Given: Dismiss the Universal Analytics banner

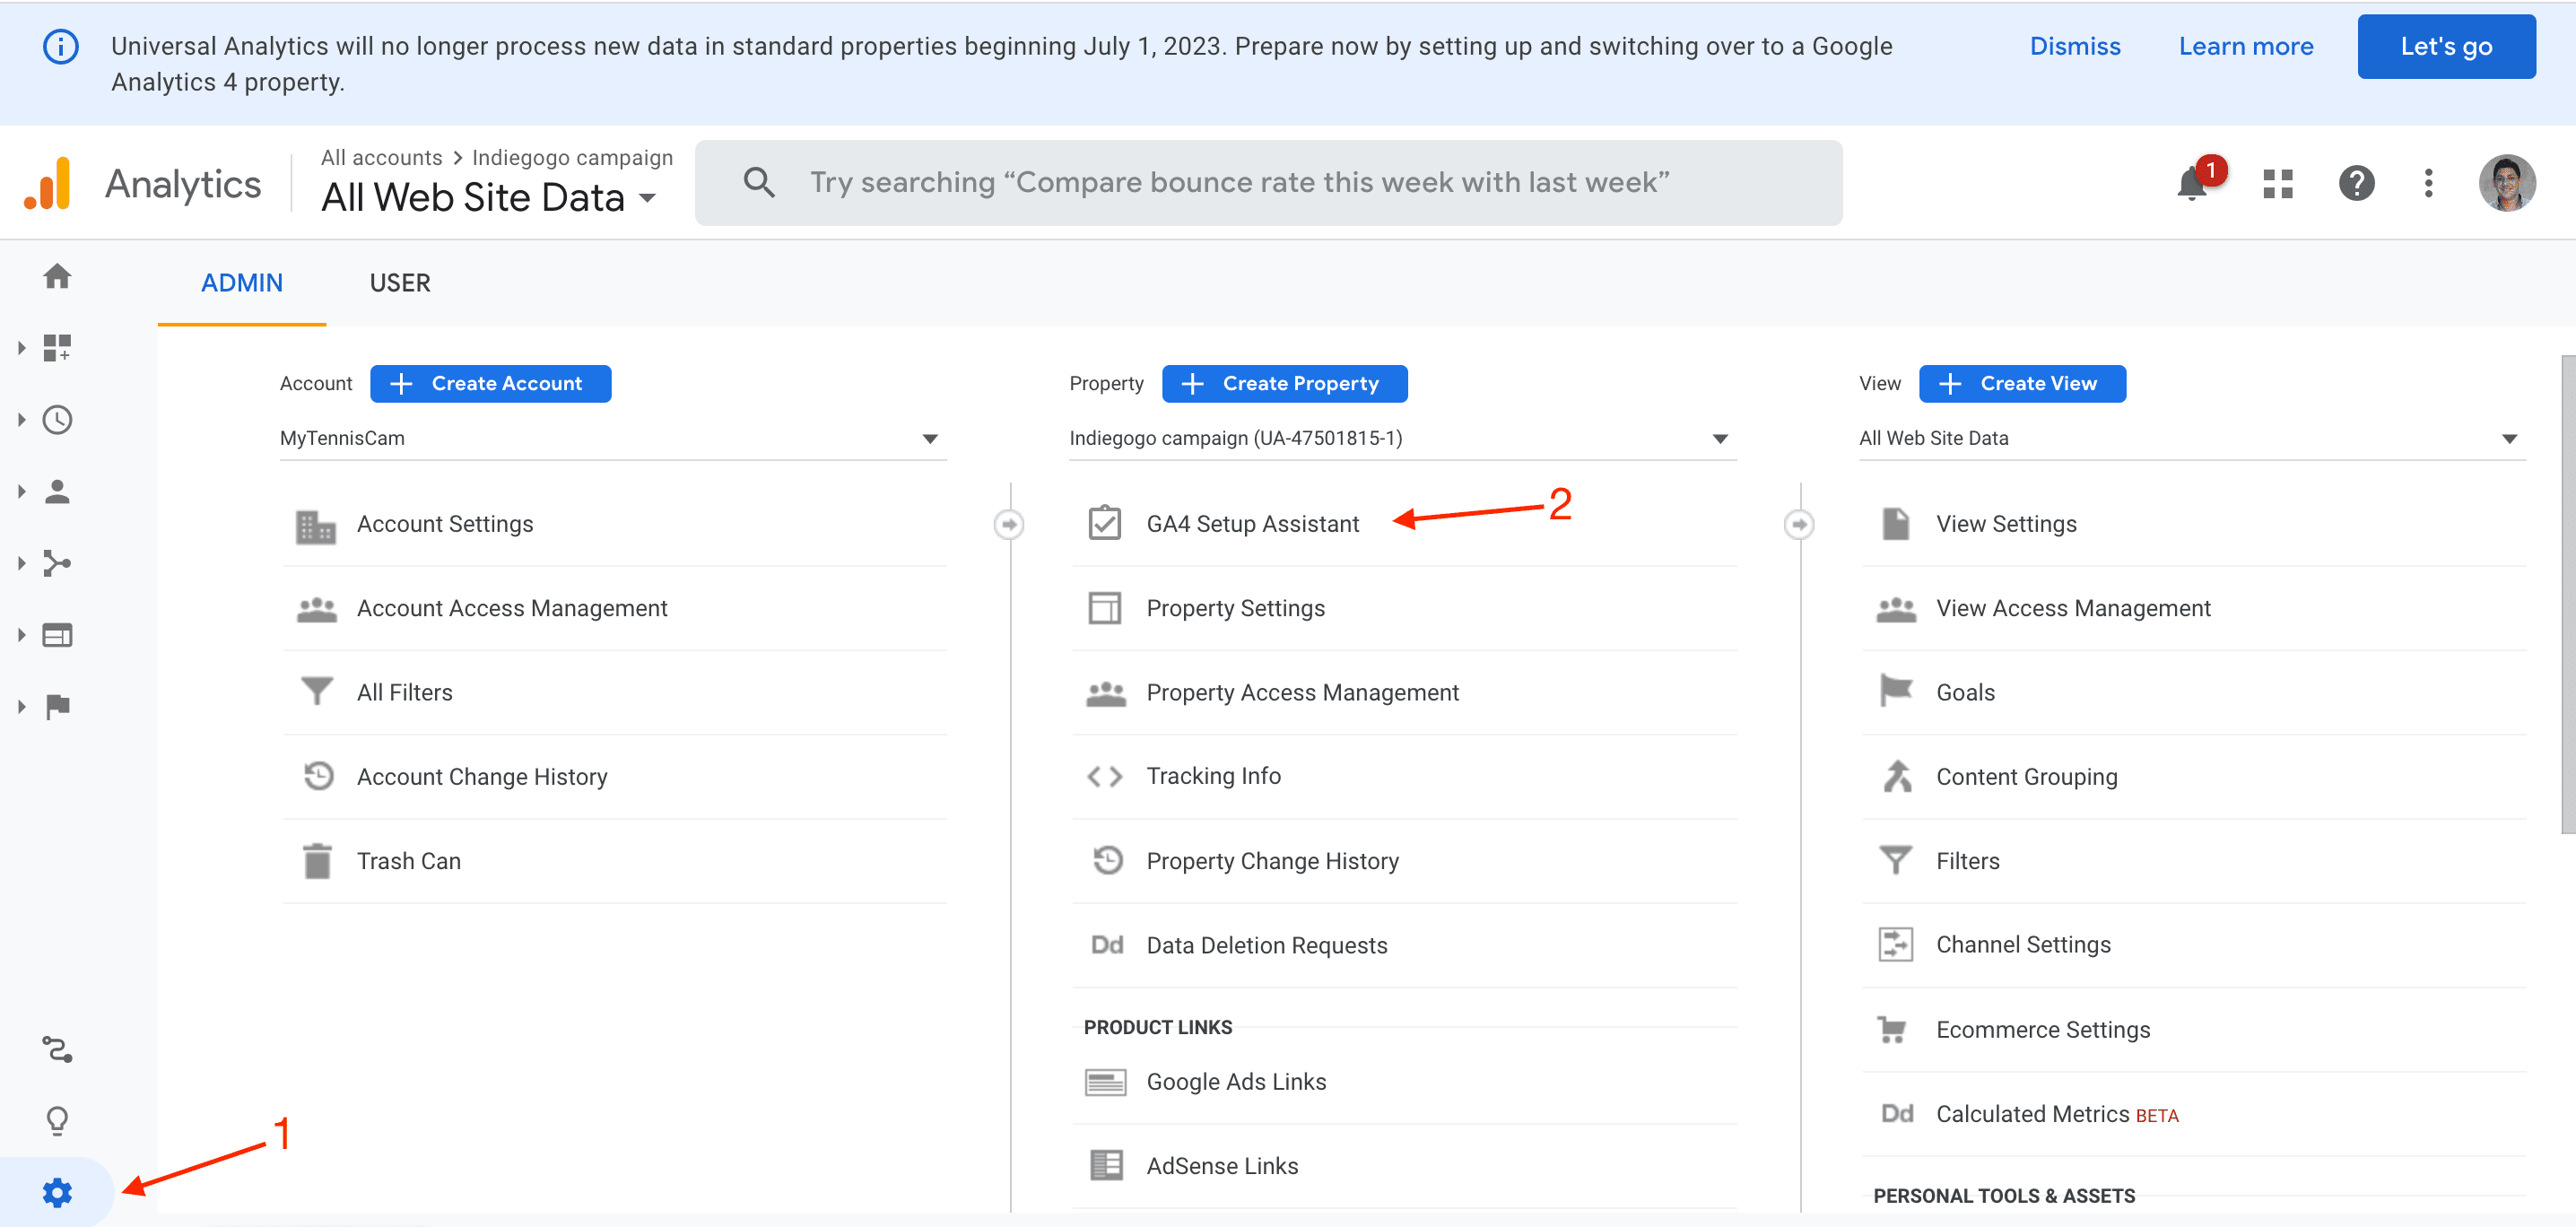Looking at the screenshot, I should click(x=2075, y=46).
